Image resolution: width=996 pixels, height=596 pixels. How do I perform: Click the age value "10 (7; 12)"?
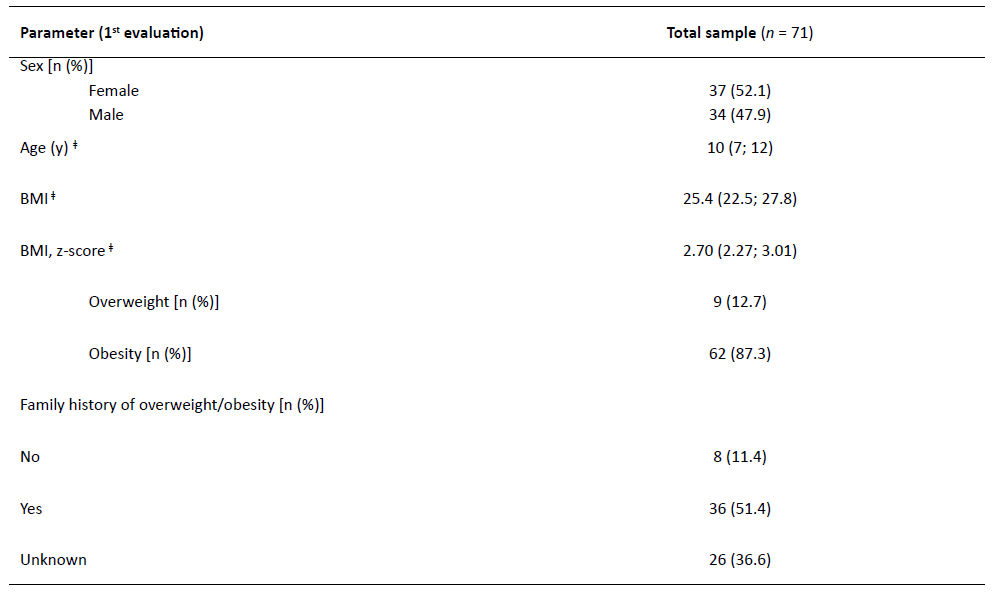(739, 148)
